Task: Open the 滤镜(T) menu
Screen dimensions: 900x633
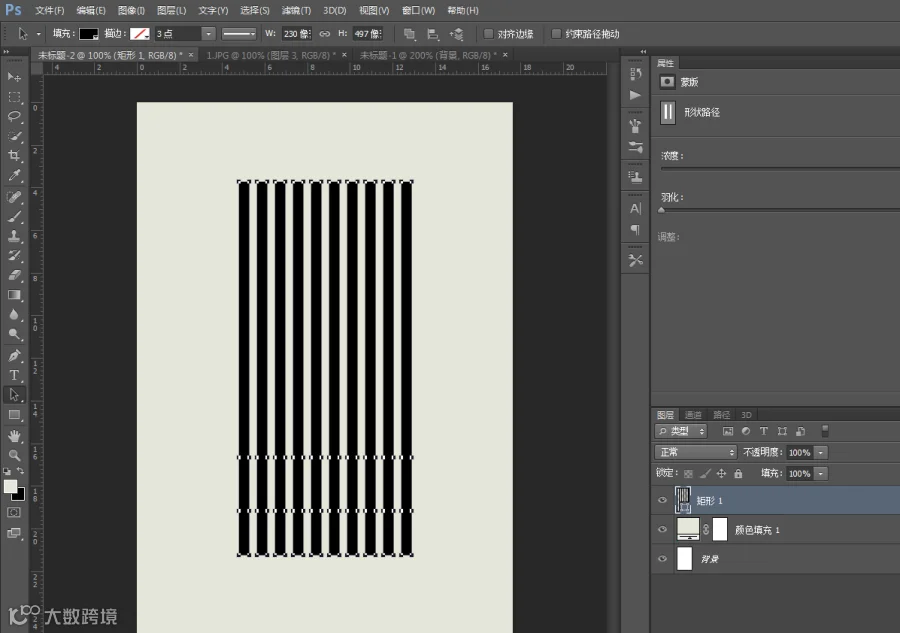Action: 296,10
